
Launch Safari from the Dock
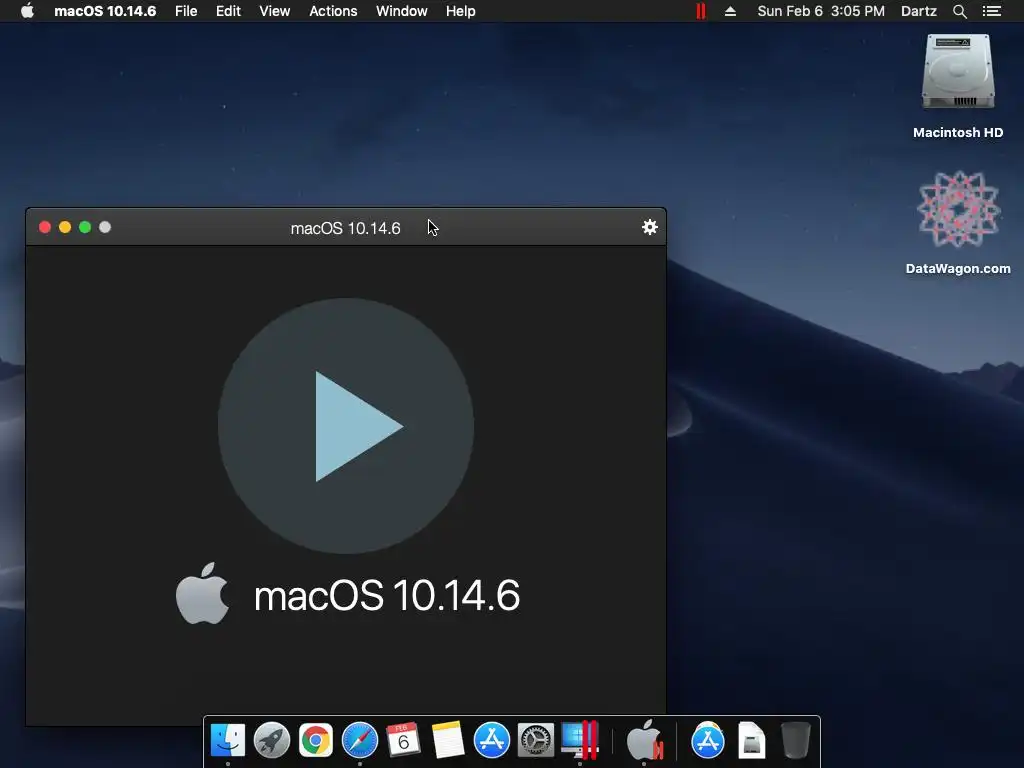coord(360,740)
